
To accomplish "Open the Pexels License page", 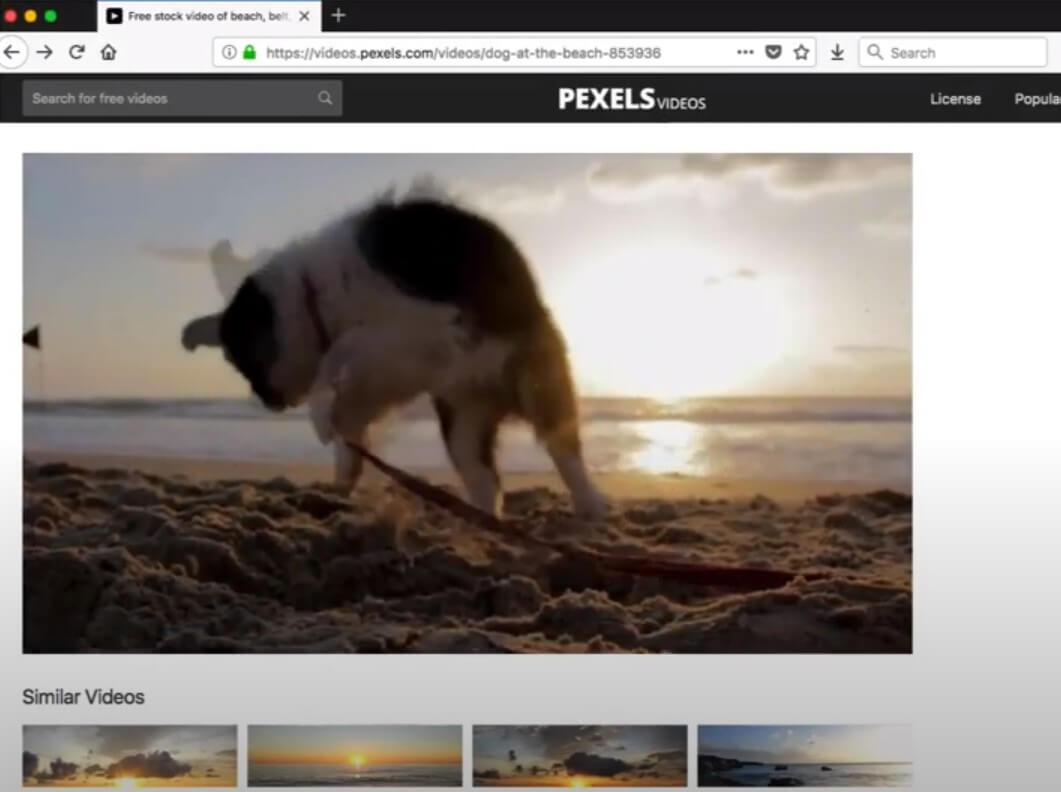I will [955, 99].
